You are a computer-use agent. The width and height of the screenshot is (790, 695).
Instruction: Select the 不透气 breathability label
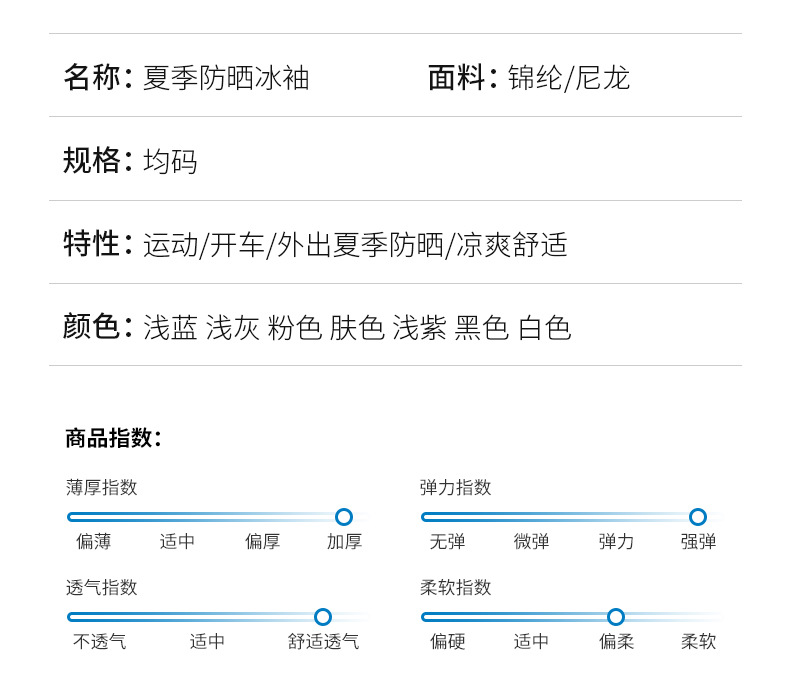[100, 642]
